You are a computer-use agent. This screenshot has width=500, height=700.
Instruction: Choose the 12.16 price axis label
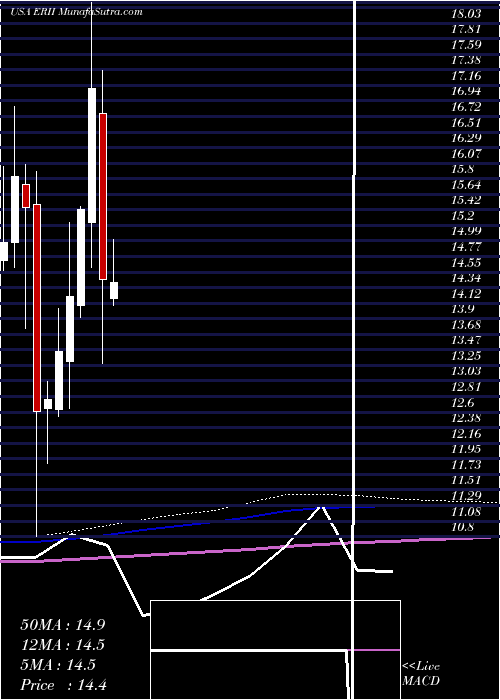467,433
